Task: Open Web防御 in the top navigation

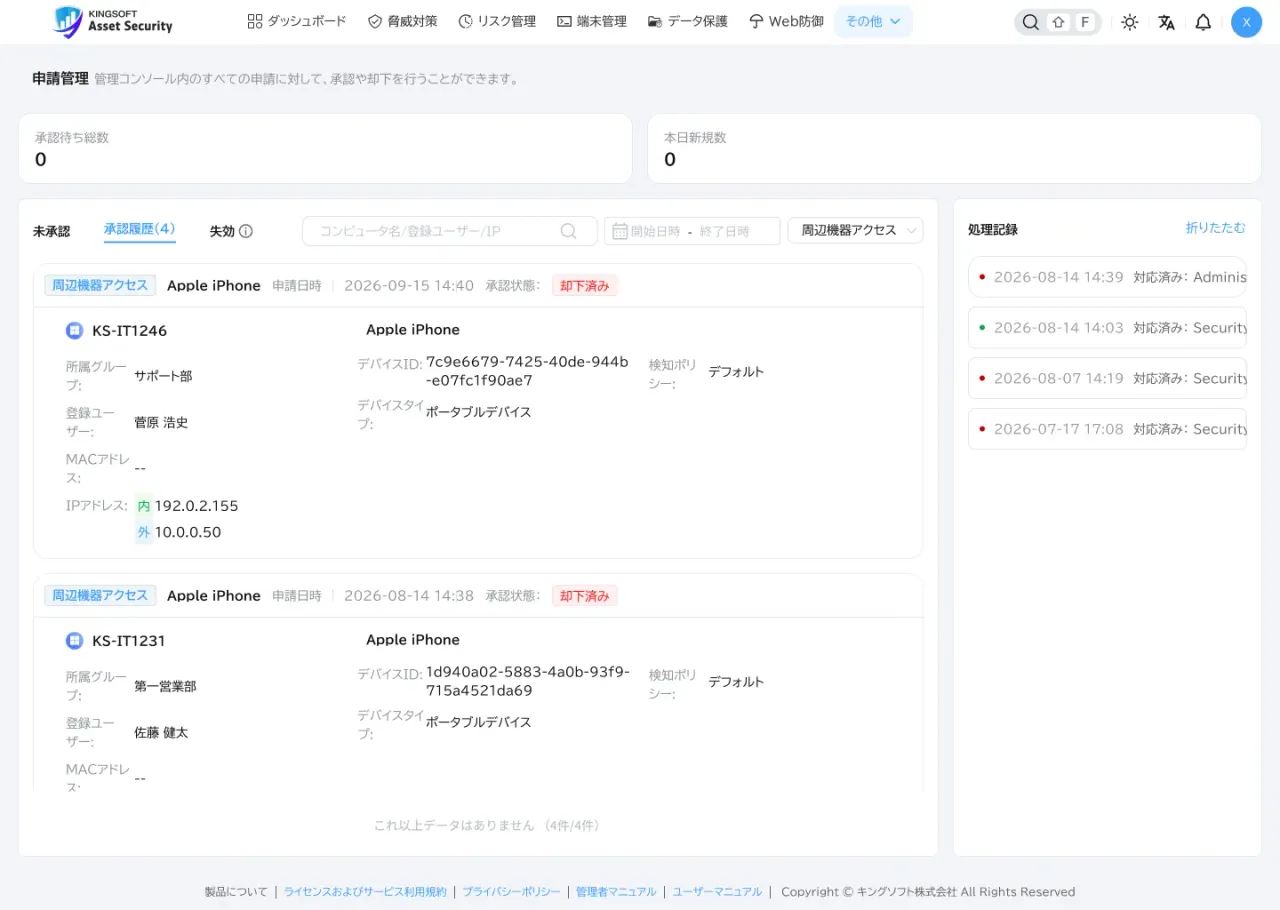Action: pyautogui.click(x=787, y=21)
